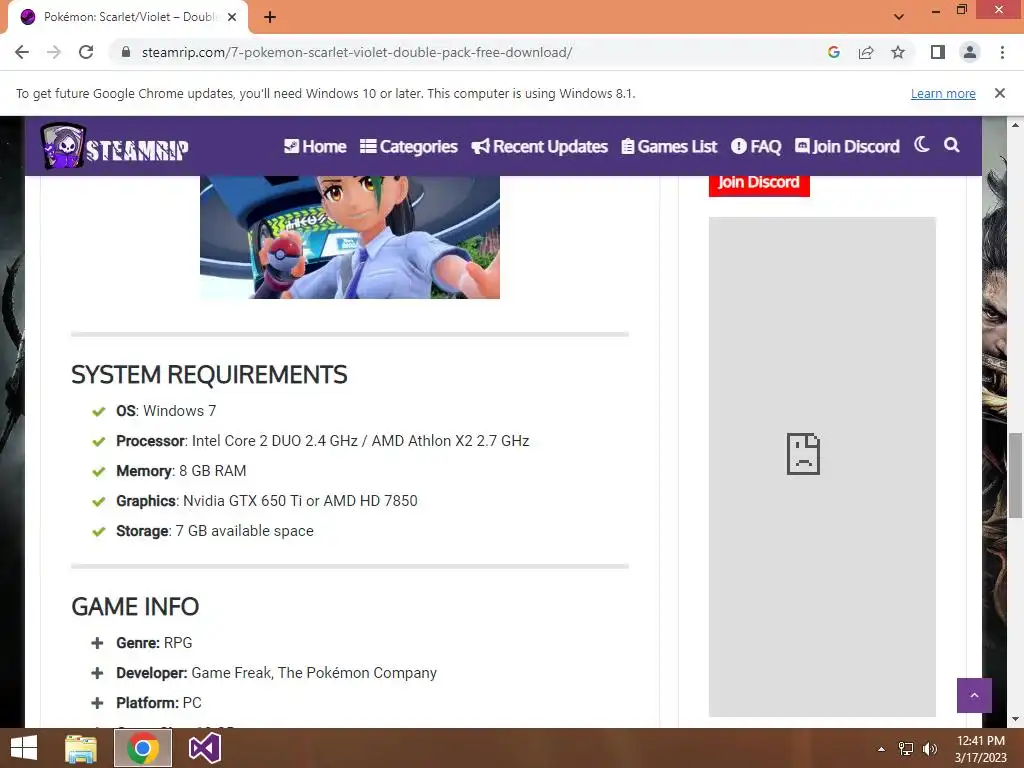The width and height of the screenshot is (1024, 768).
Task: View site info via lock icon
Action: (x=126, y=52)
